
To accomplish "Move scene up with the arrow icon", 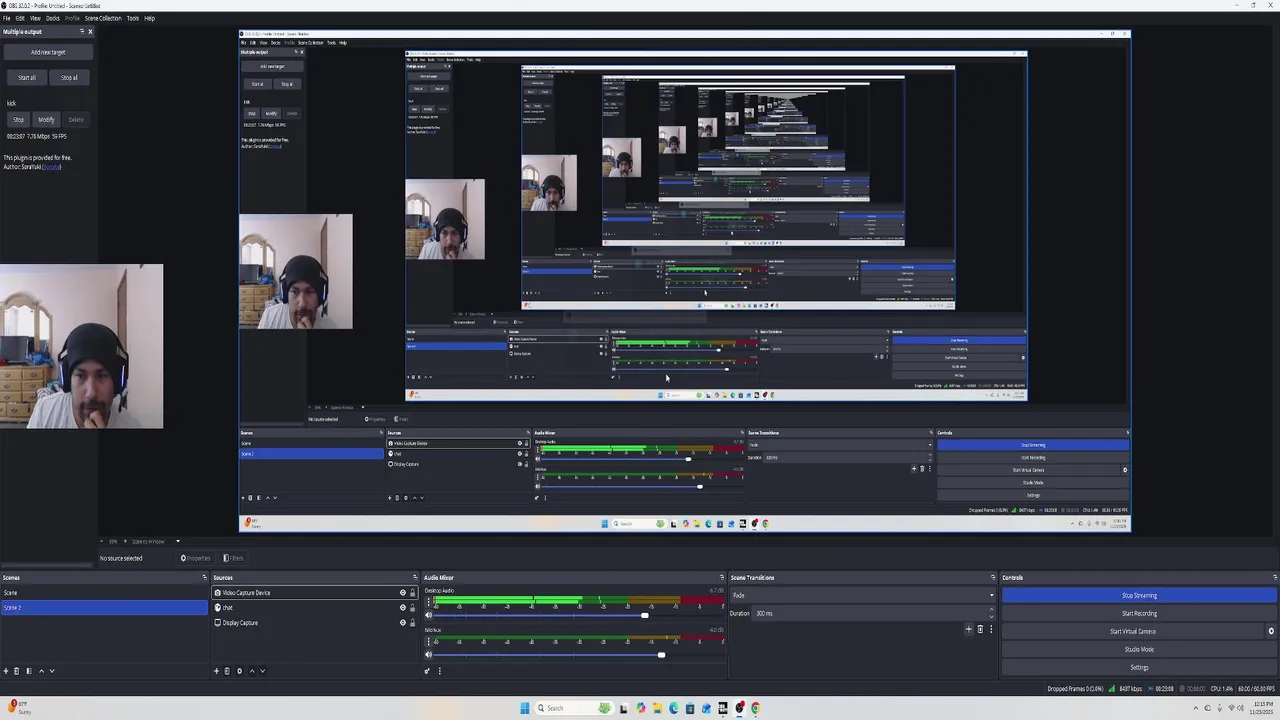I will click(41, 671).
